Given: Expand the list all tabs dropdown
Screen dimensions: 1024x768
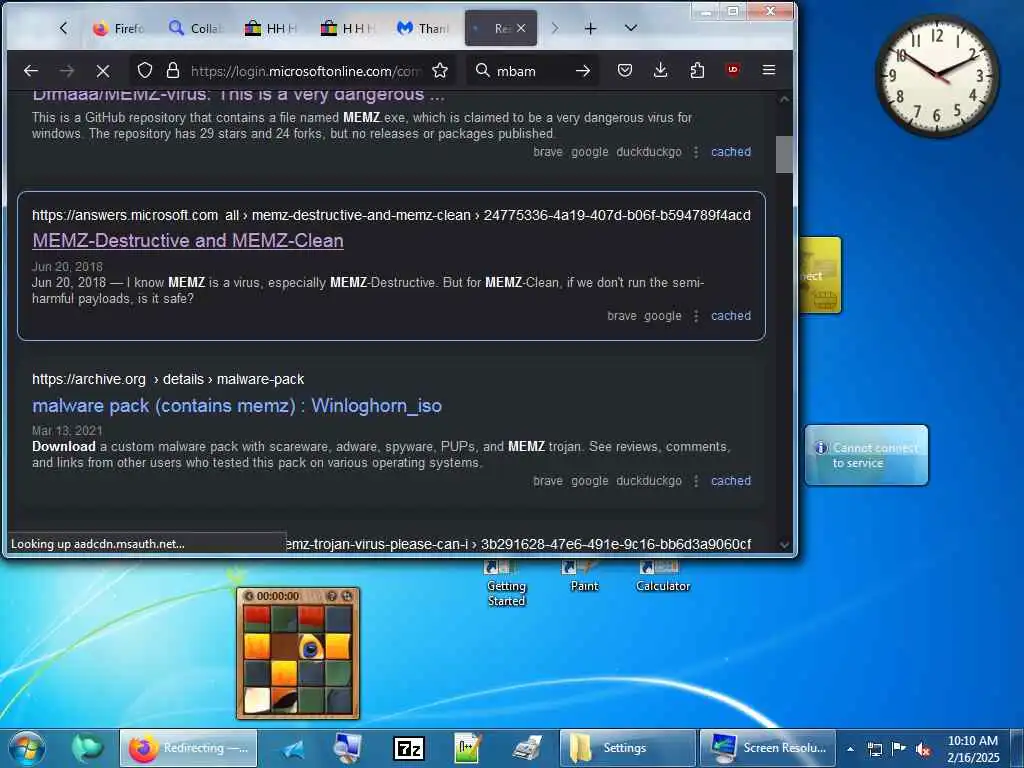Looking at the screenshot, I should [x=630, y=28].
